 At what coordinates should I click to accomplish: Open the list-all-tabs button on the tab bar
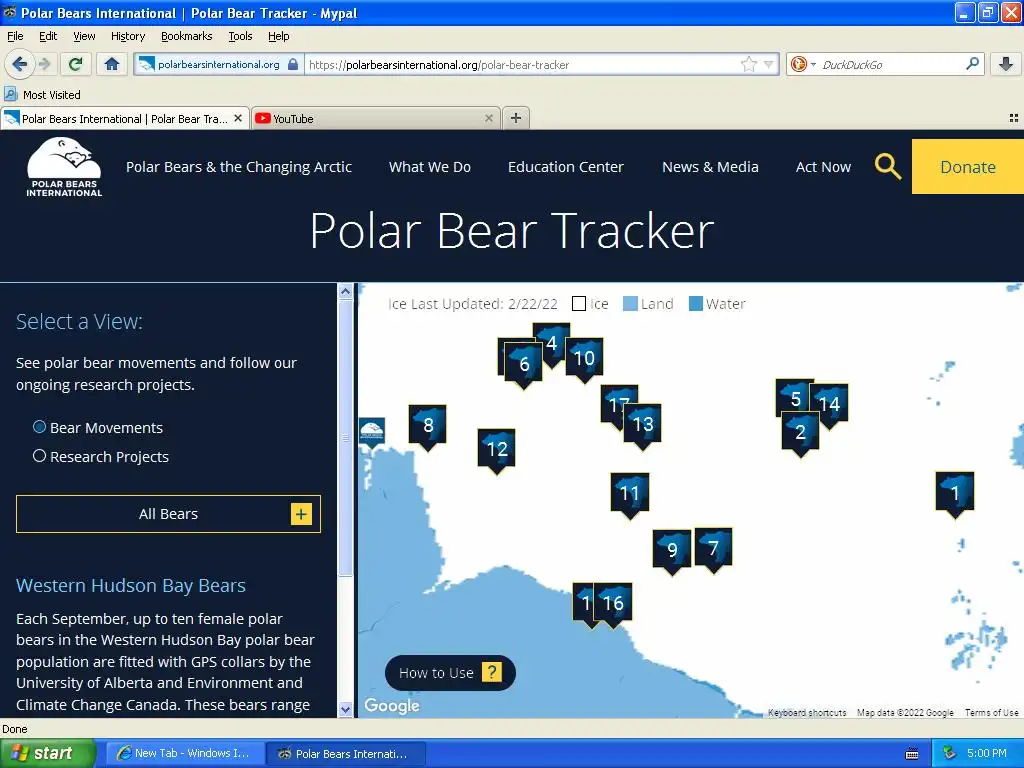pos(1014,118)
